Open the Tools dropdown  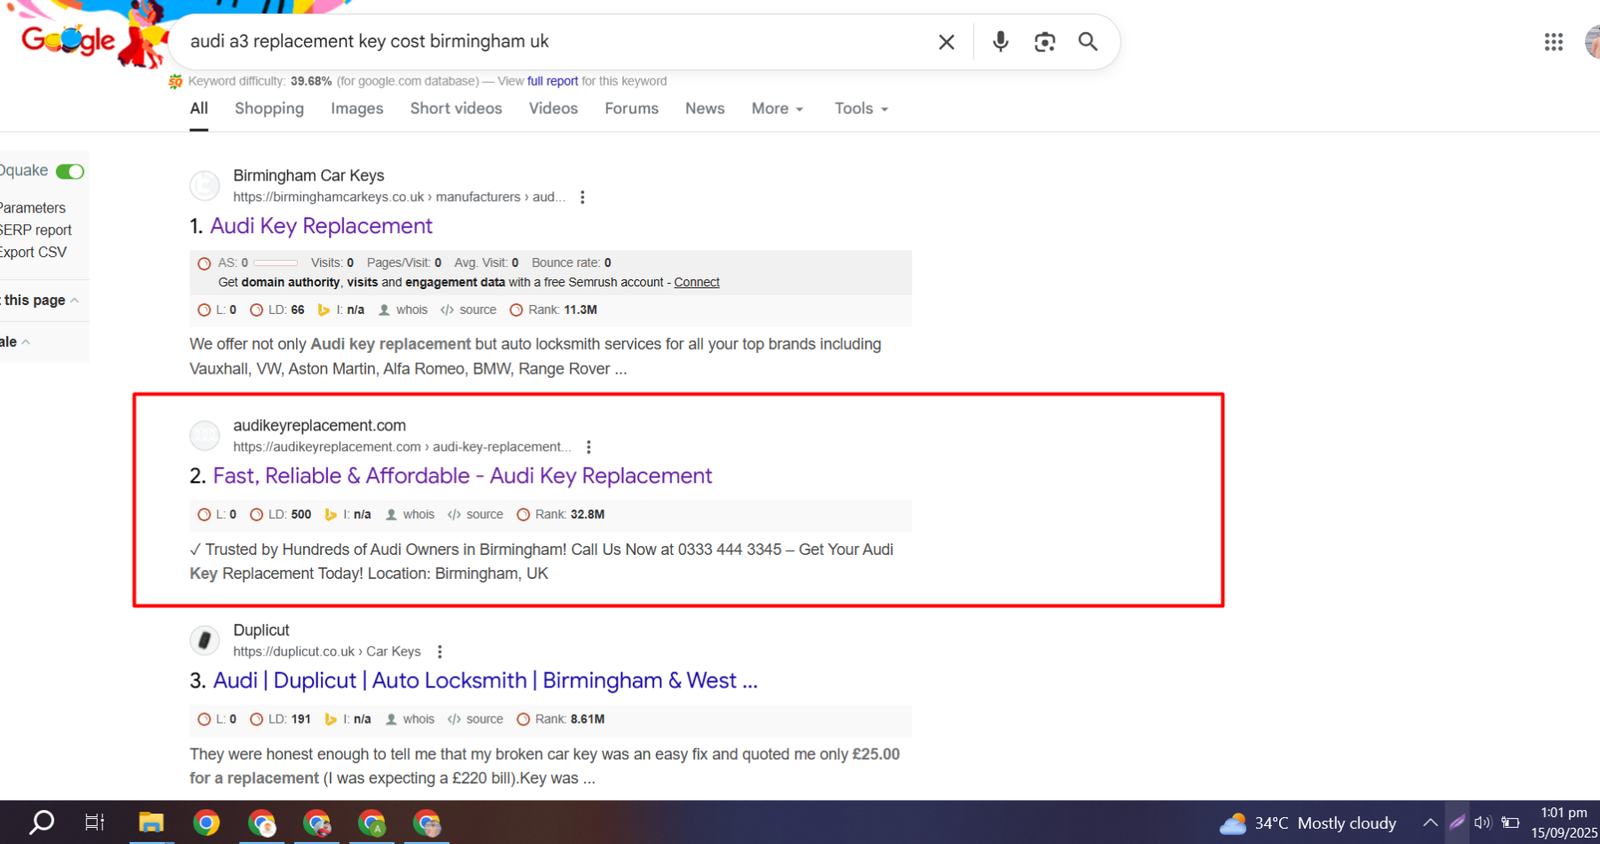[861, 109]
